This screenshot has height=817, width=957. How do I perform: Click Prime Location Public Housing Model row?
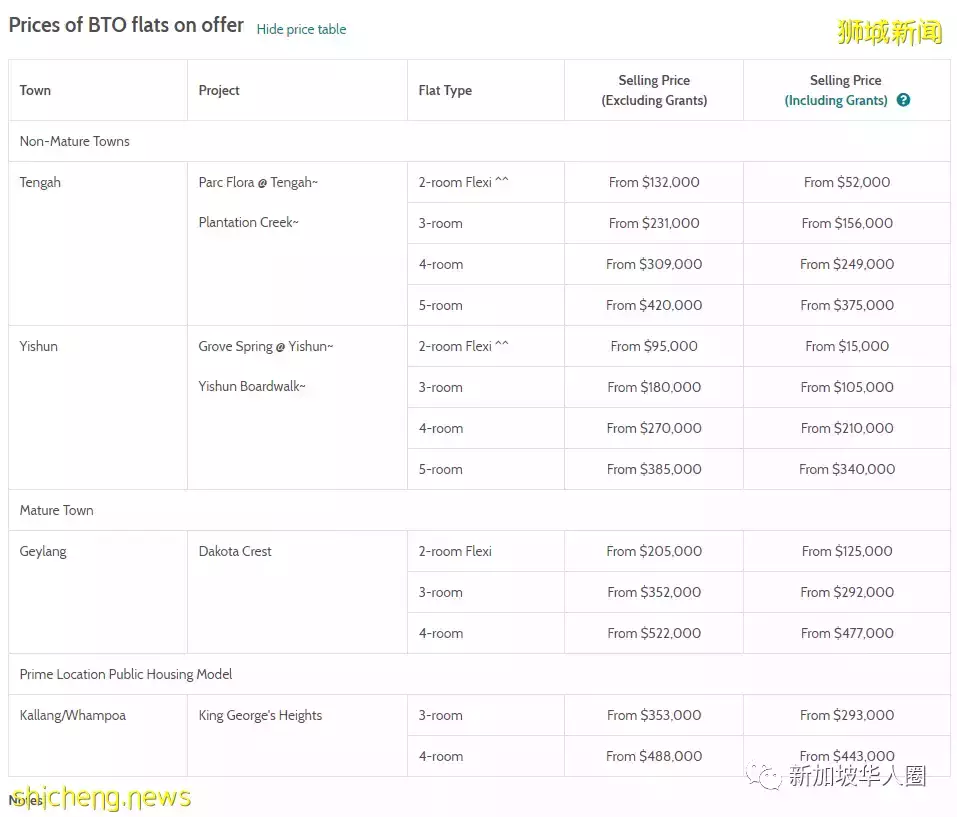126,674
